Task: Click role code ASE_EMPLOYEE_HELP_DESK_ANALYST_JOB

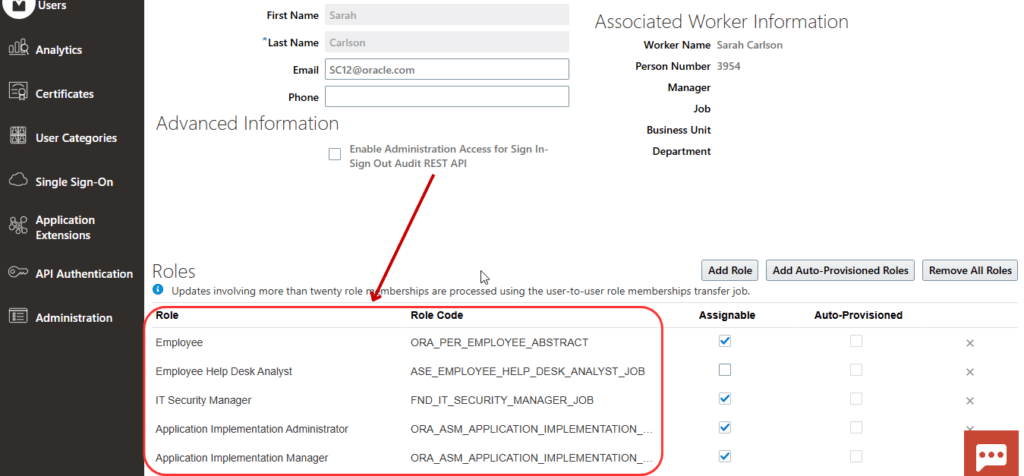Action: click(528, 371)
